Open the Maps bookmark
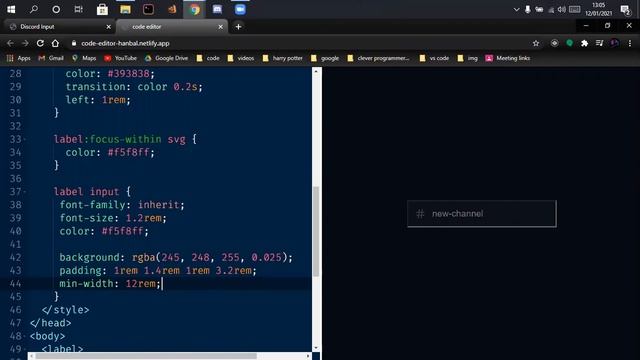This screenshot has height=360, width=640. 84,58
